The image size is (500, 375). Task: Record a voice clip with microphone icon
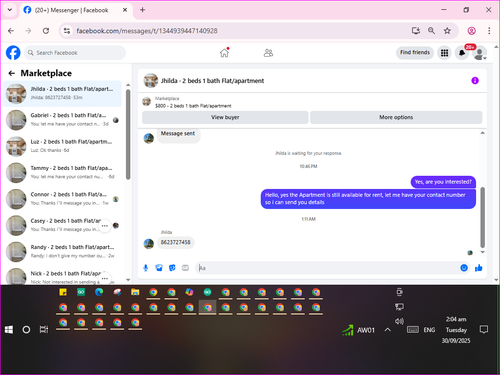pos(146,268)
